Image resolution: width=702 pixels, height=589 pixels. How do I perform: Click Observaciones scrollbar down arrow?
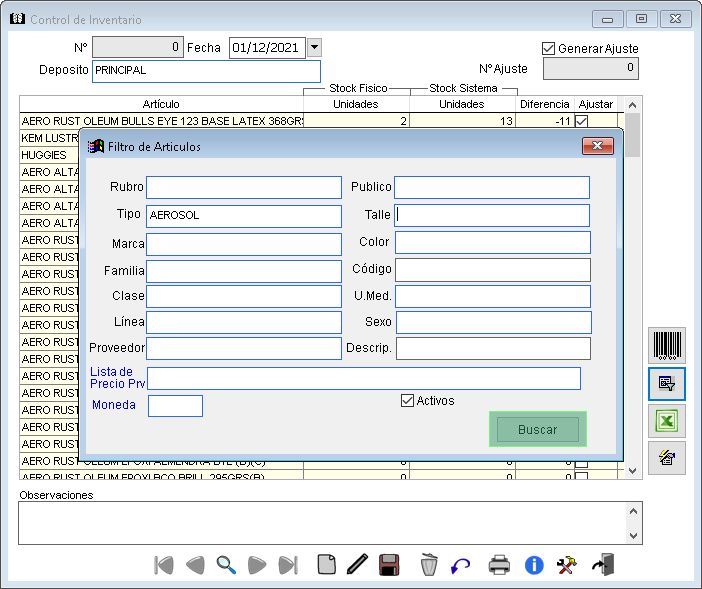(x=633, y=535)
